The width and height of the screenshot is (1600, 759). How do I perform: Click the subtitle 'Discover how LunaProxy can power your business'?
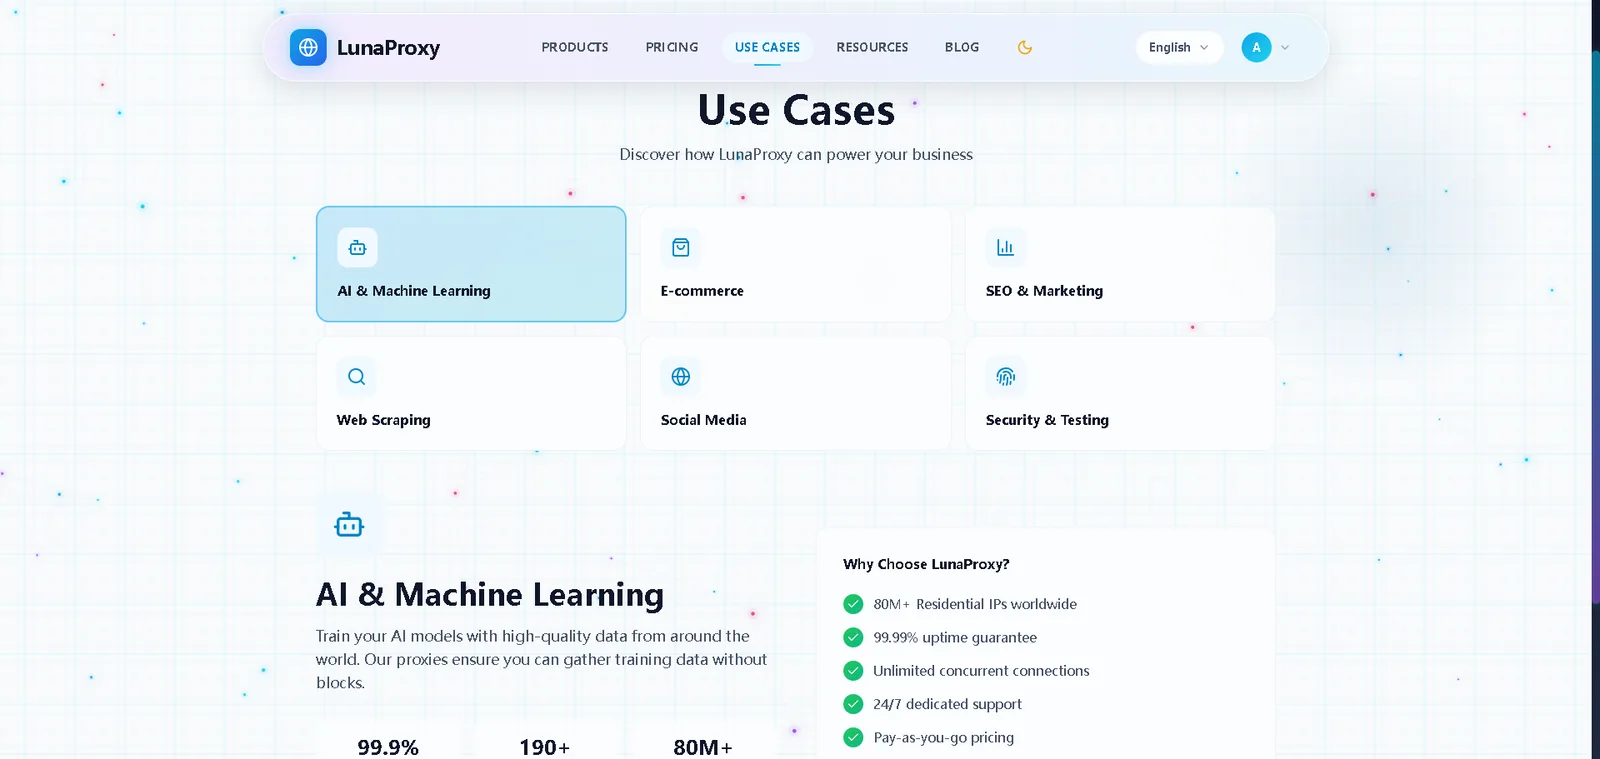[796, 154]
